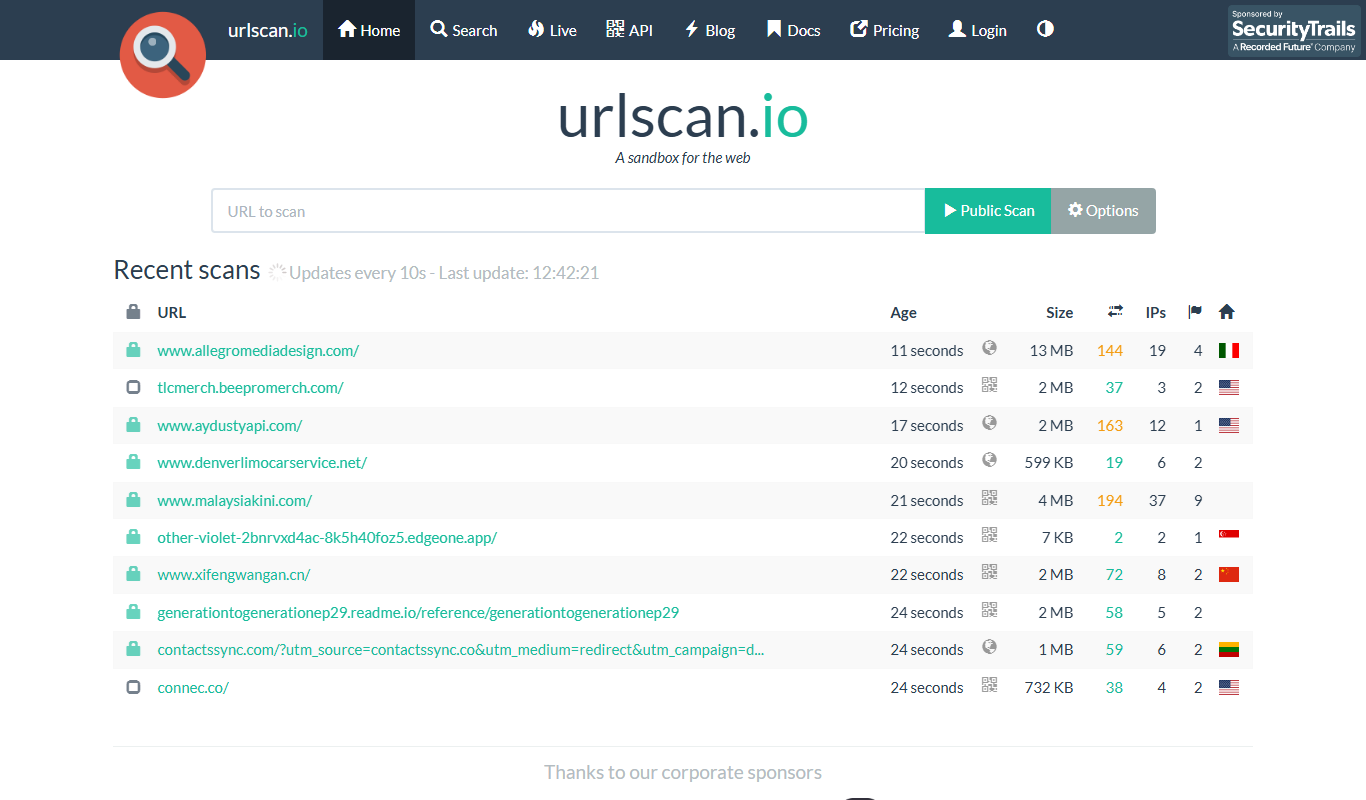The image size is (1366, 800).
Task: Start a Public Scan
Action: point(988,211)
